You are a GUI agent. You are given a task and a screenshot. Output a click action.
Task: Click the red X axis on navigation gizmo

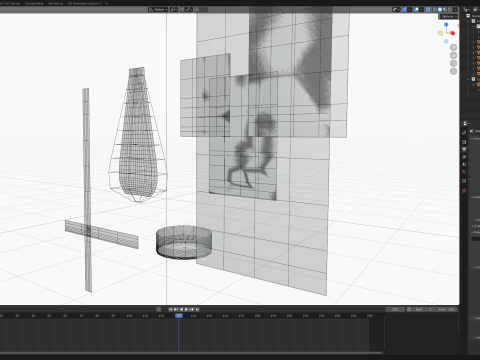tap(452, 33)
